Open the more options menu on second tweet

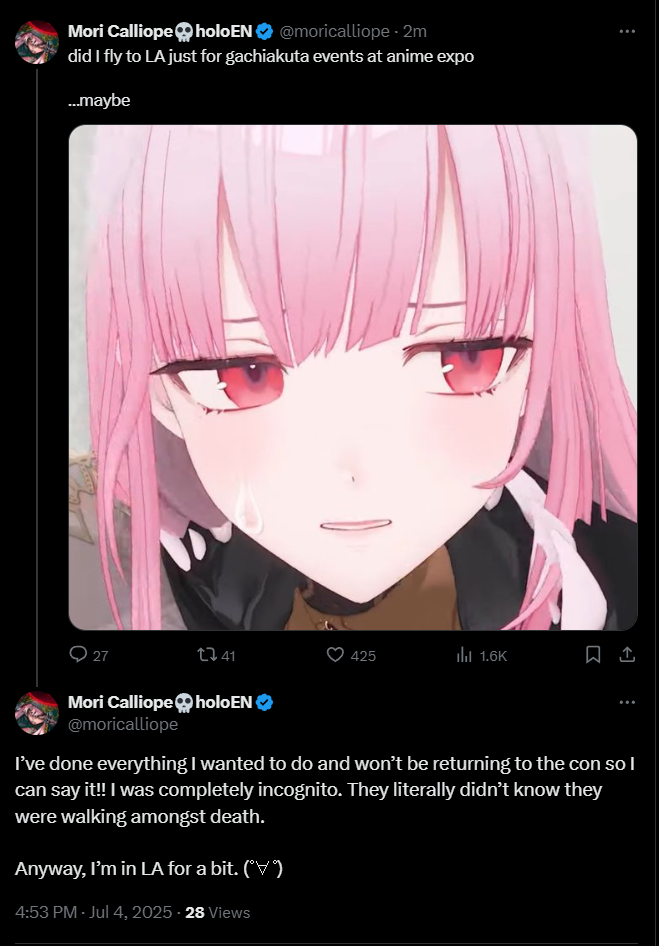click(x=627, y=702)
